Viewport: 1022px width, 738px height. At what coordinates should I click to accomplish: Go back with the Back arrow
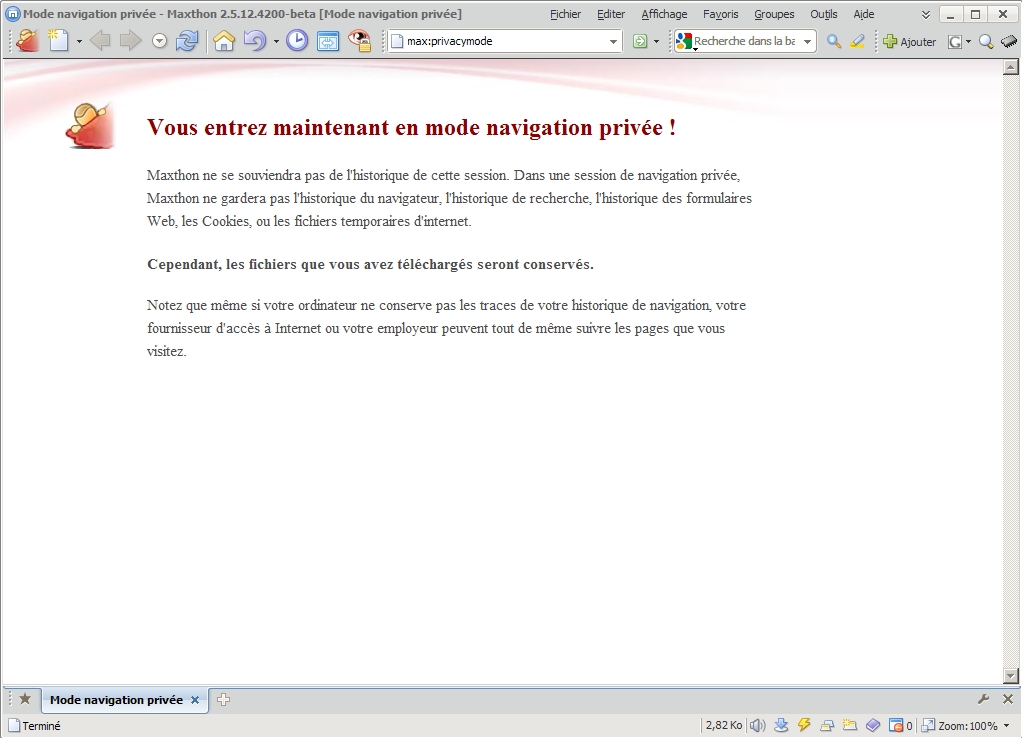point(100,41)
